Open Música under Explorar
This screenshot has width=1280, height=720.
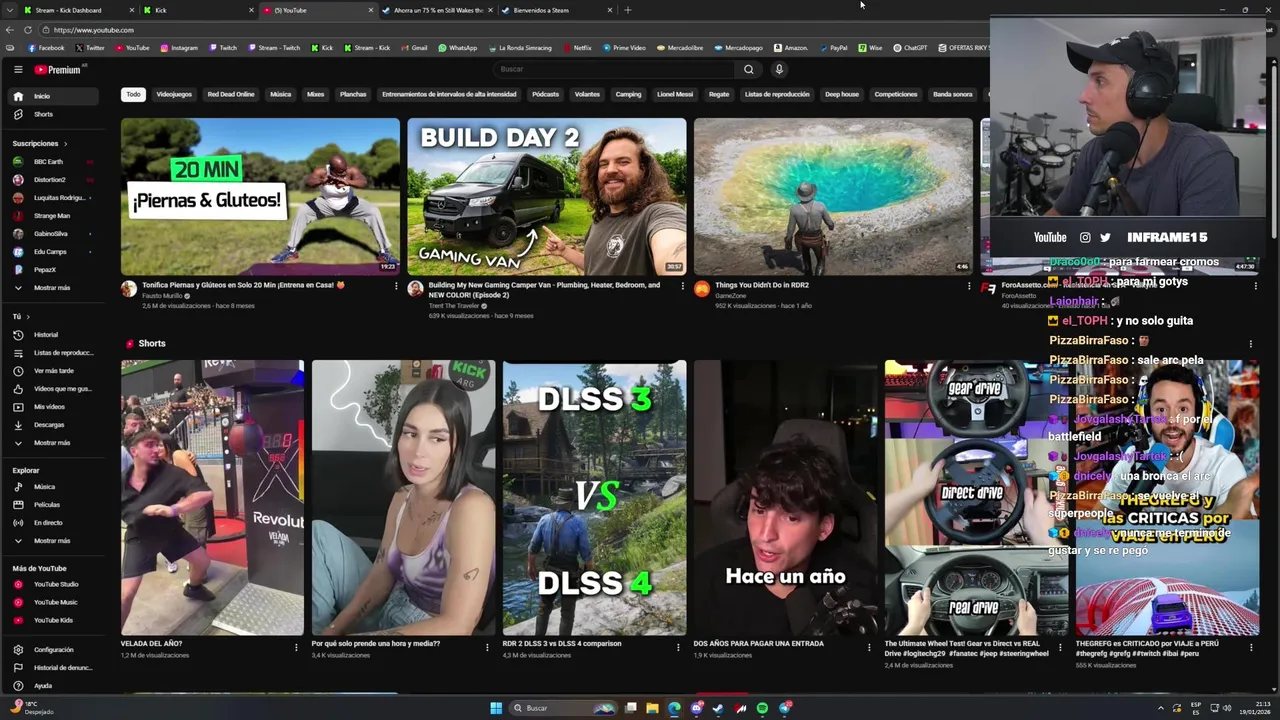click(55, 486)
